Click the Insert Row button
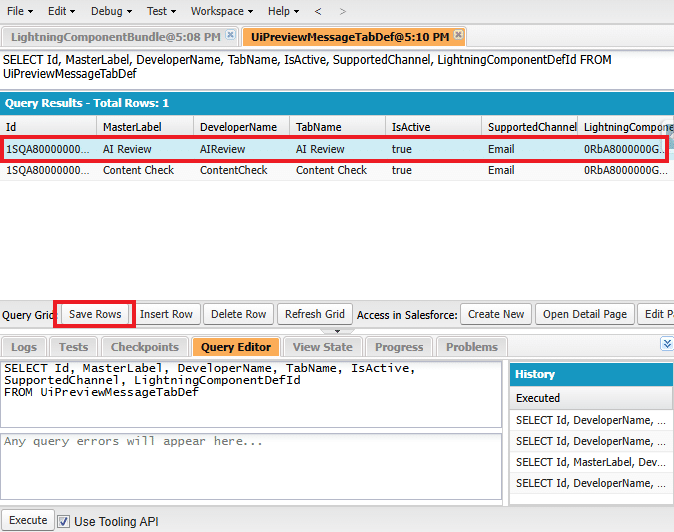This screenshot has height=532, width=674. pos(166,314)
